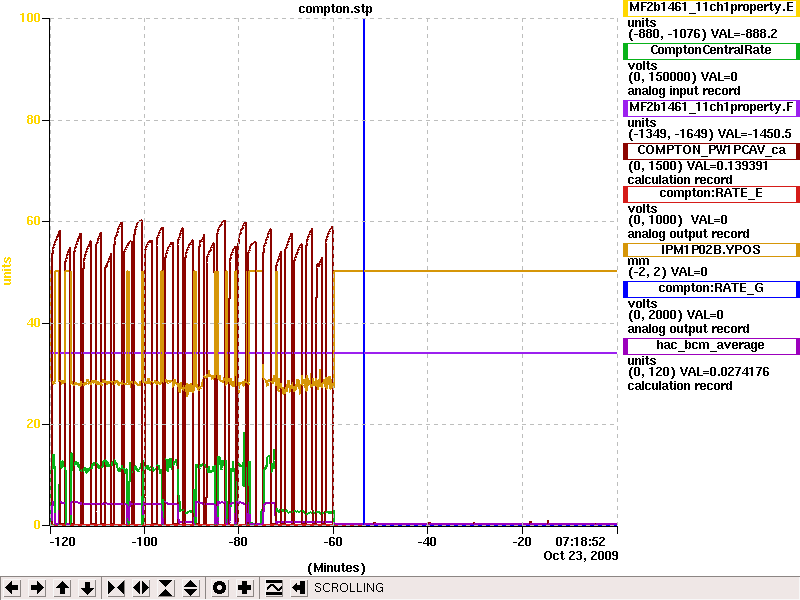Screen dimensions: 800x600
Task: Select the COMPTON_PW1PCAV_ca legend entry
Action: [711, 151]
